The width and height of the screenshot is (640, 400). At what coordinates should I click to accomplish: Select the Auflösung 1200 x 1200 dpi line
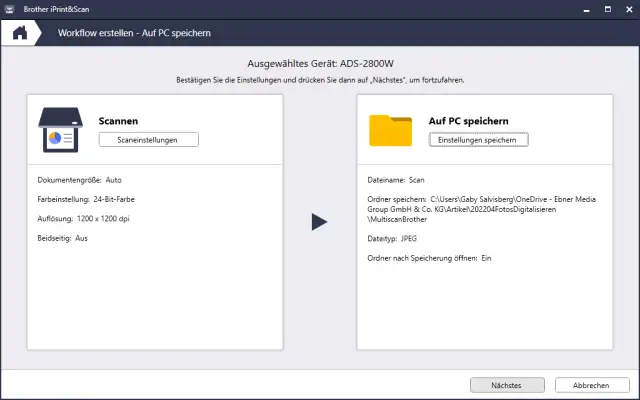[x=82, y=218]
